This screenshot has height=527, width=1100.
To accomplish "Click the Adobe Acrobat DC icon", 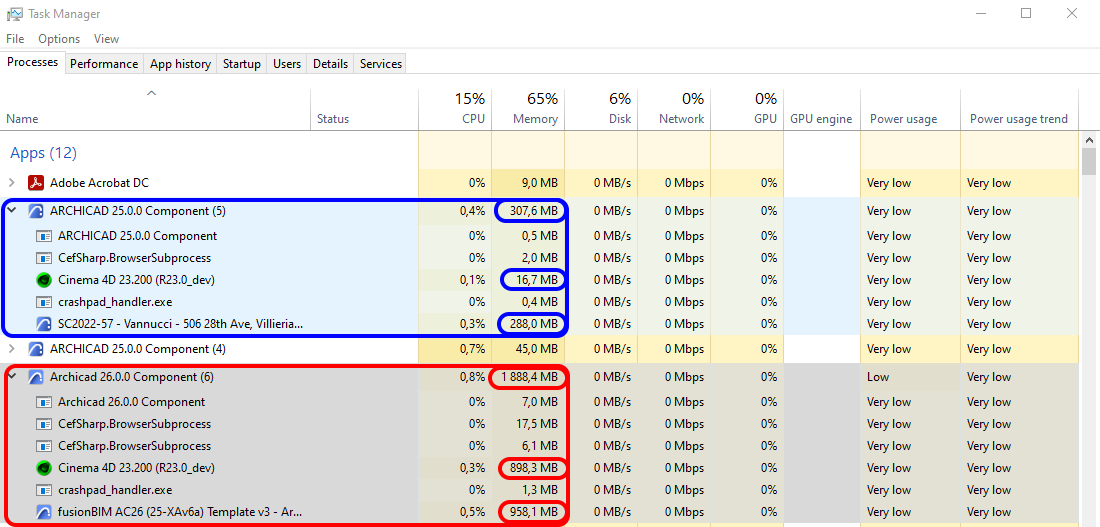I will tap(37, 183).
